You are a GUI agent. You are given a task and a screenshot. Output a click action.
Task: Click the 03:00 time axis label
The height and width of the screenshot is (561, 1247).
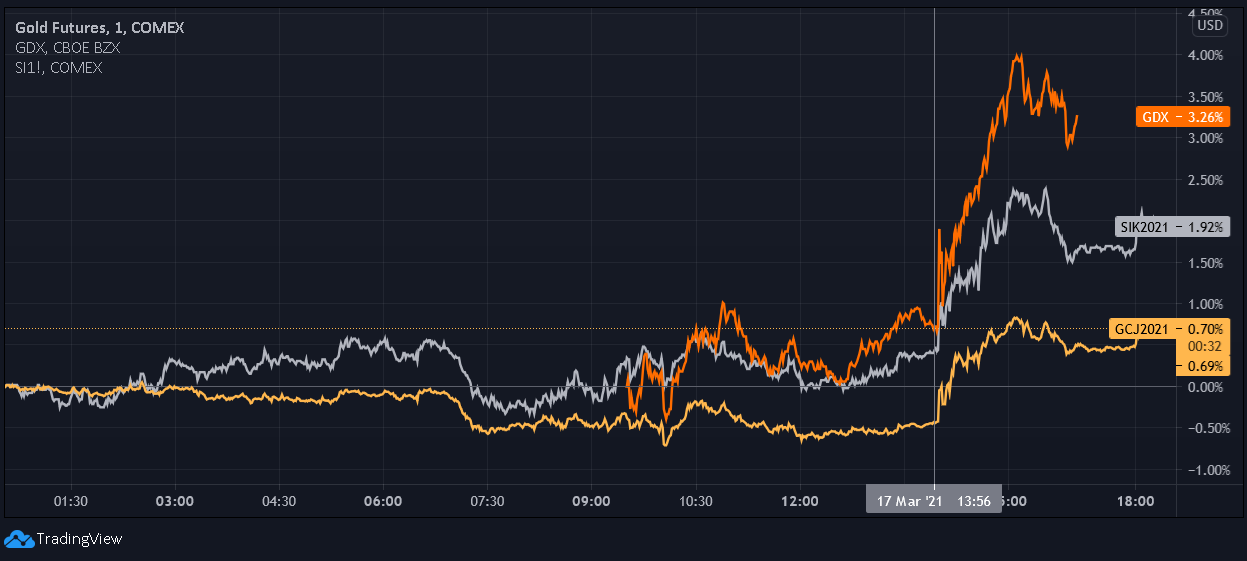pos(175,500)
